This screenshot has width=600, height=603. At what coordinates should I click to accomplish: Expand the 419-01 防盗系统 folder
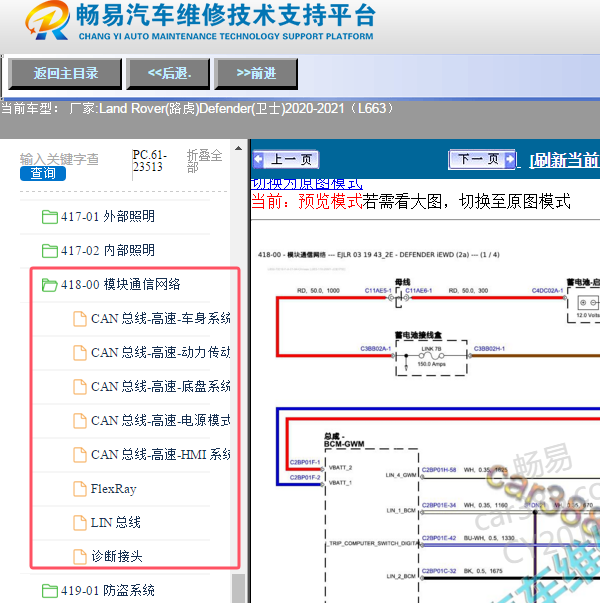pyautogui.click(x=50, y=591)
